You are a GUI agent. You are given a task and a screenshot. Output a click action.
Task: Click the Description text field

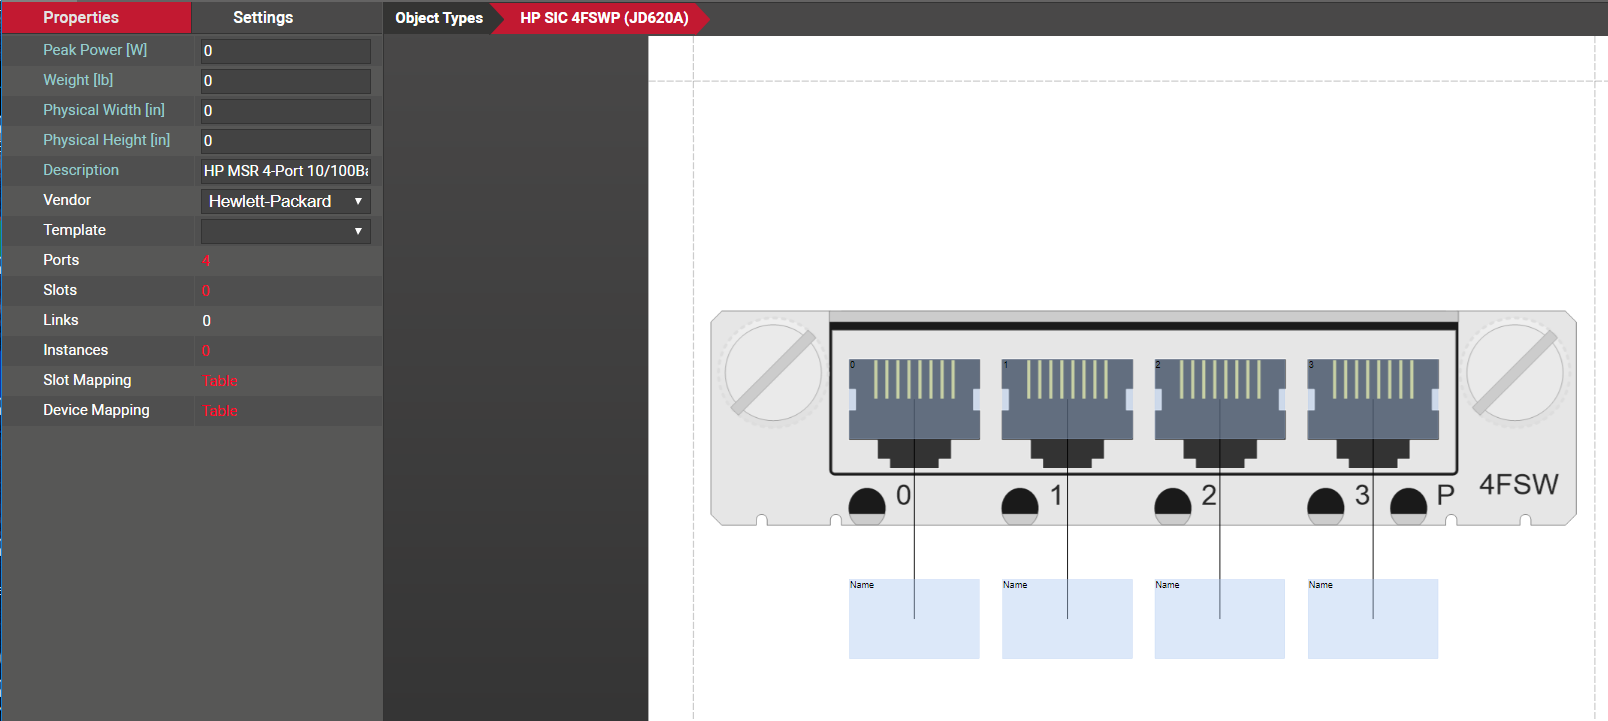(286, 171)
